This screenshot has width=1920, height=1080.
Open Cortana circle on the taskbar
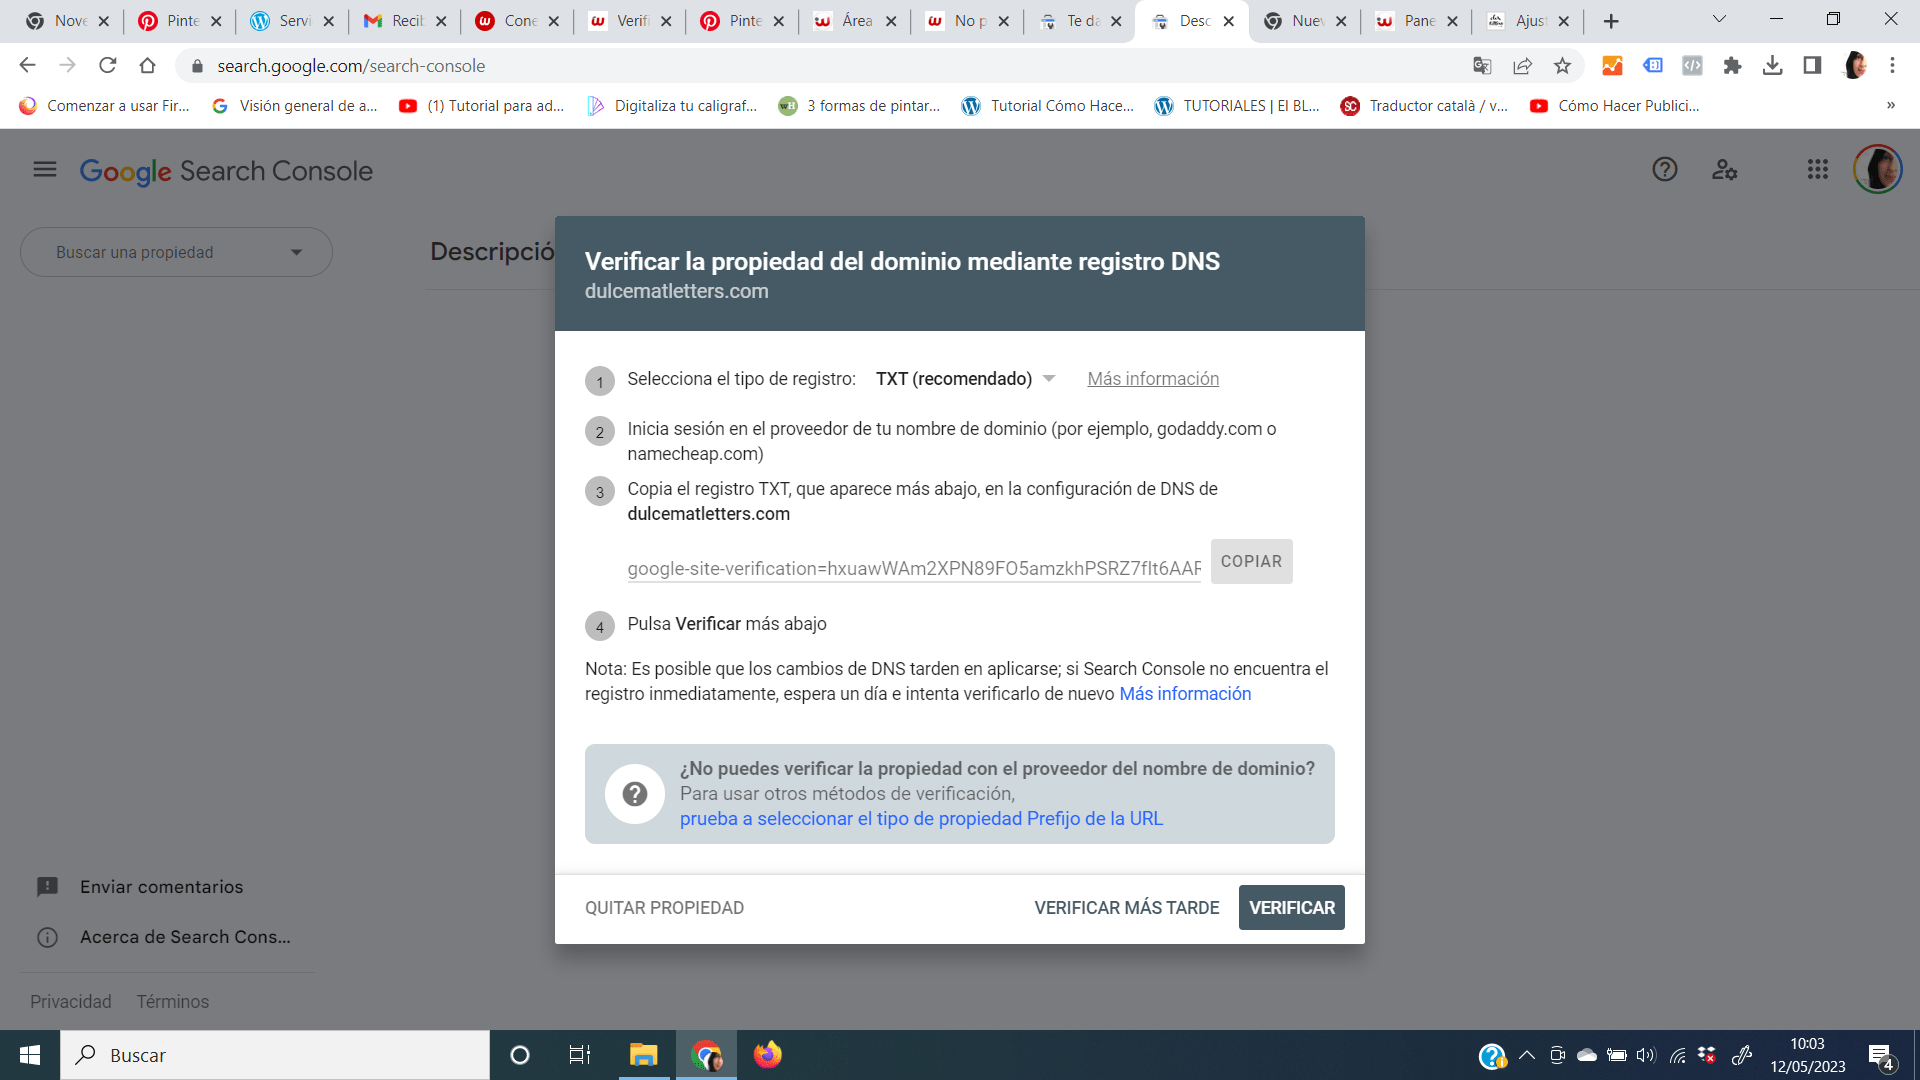tap(520, 1055)
